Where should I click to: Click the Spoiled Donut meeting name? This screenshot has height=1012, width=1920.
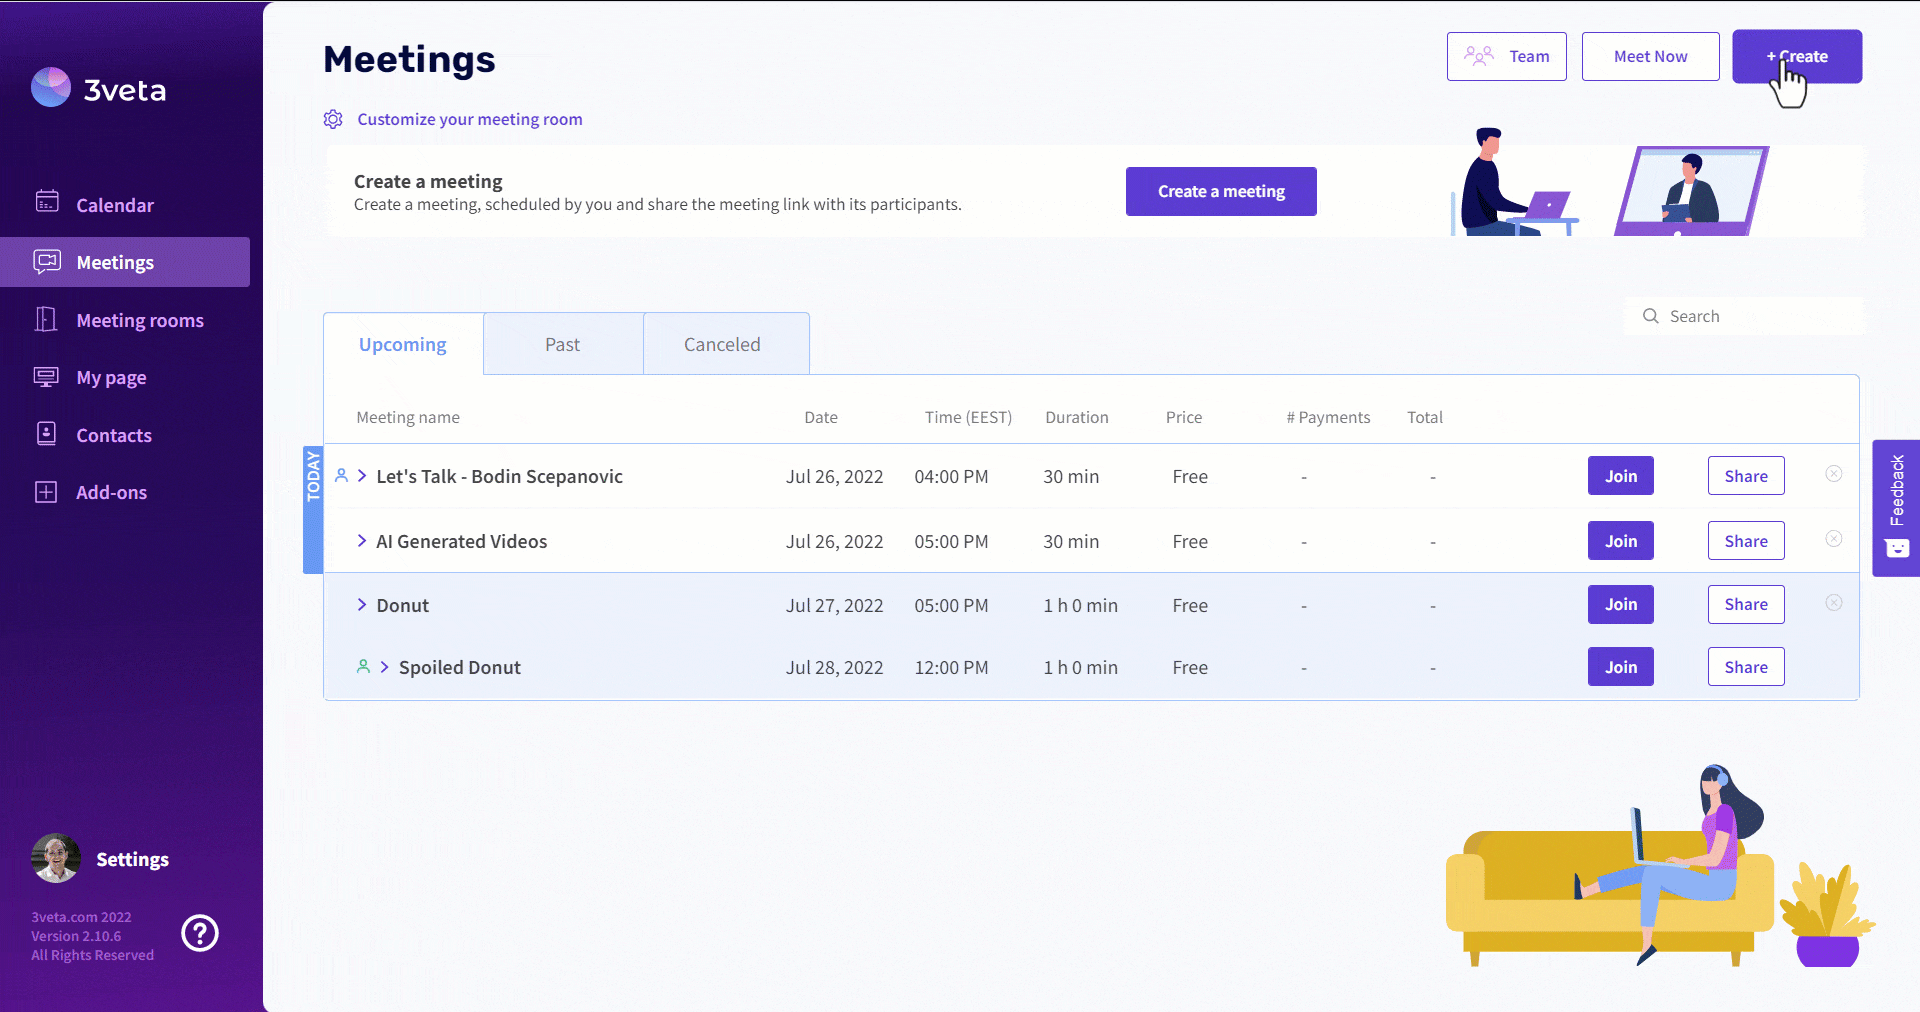(x=460, y=667)
